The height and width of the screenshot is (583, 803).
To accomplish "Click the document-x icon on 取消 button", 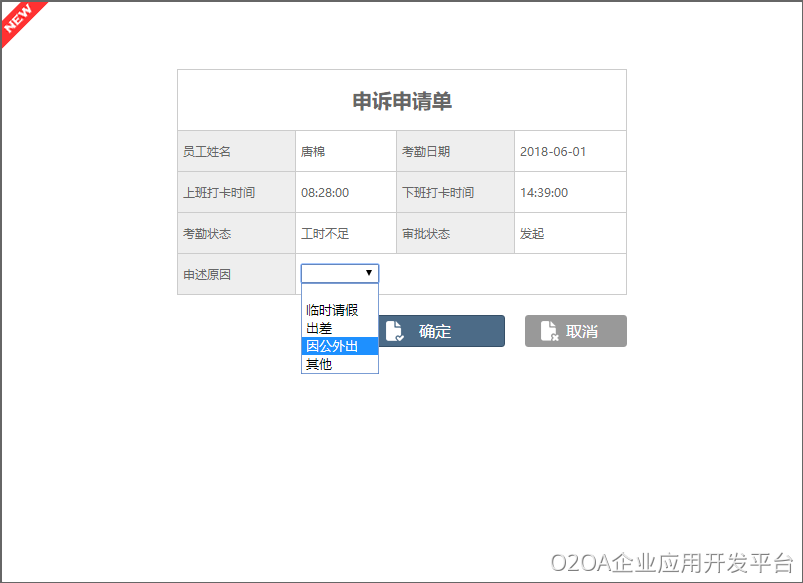I will click(x=549, y=331).
